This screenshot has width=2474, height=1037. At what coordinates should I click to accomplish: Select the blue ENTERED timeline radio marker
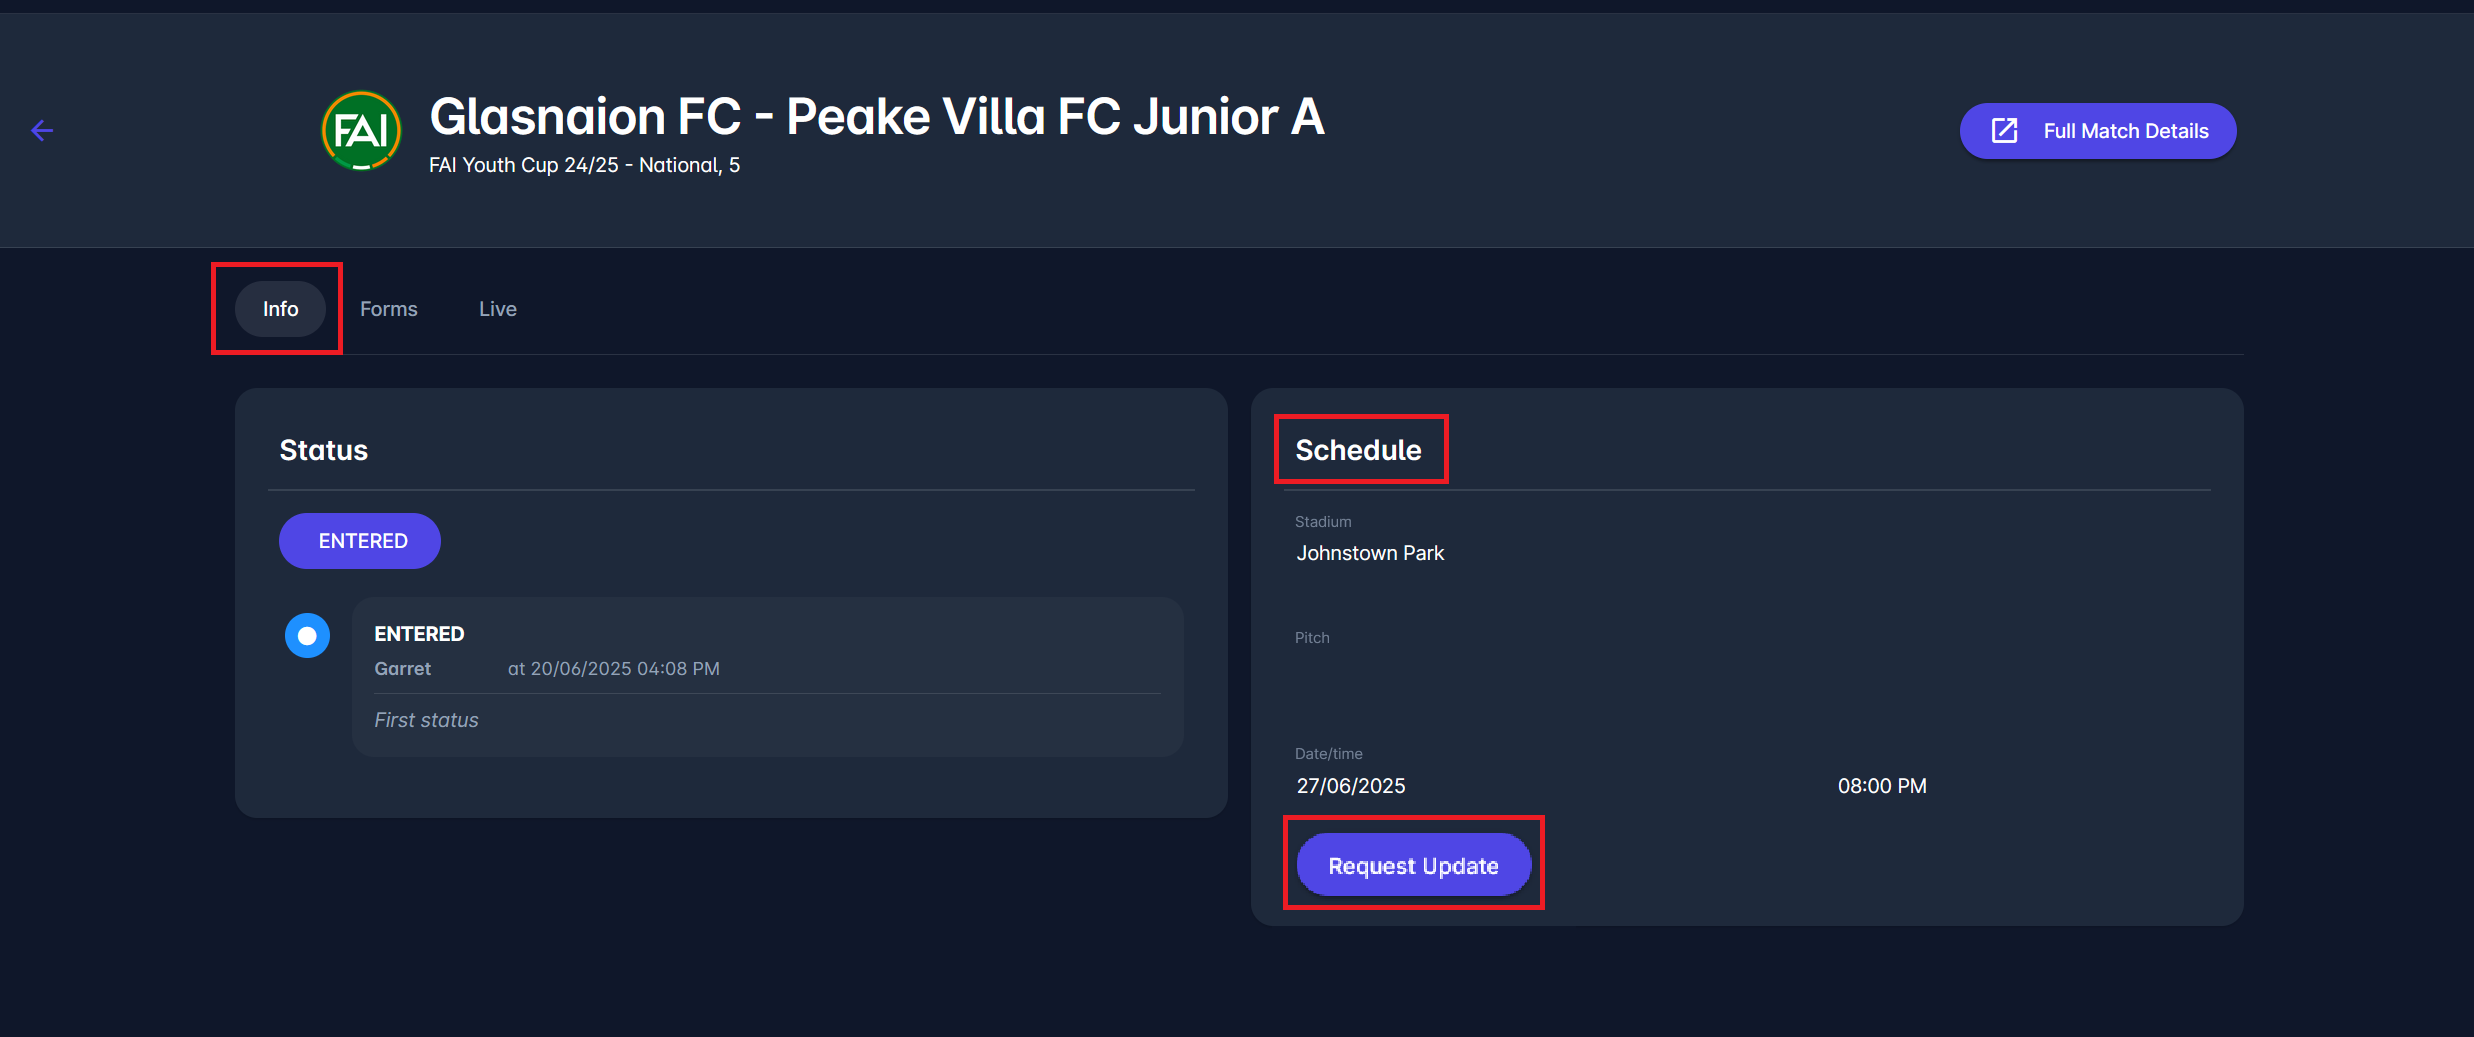point(307,636)
